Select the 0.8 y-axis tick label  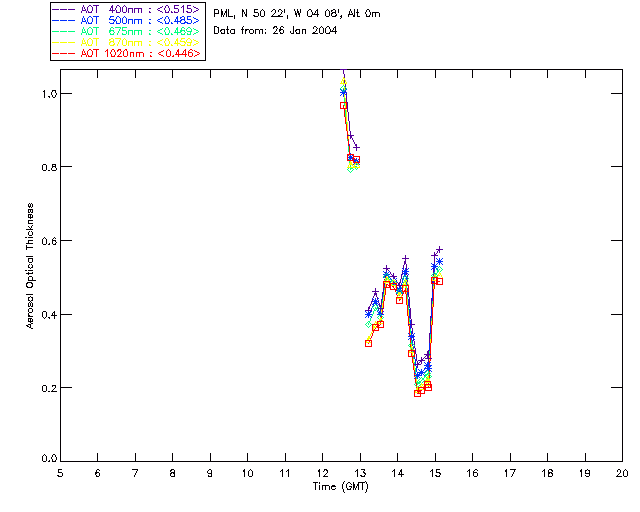click(x=49, y=167)
